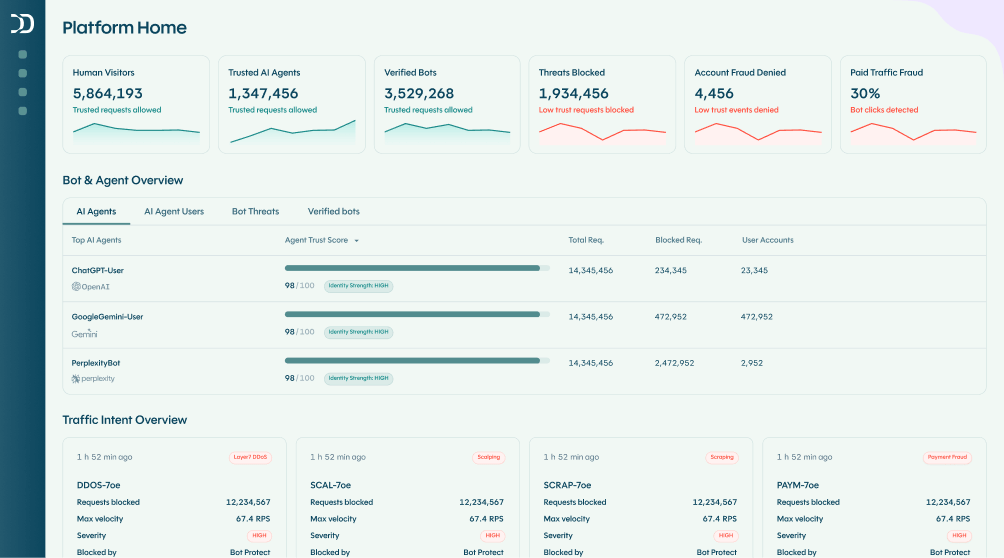1004x558 pixels.
Task: Click the HIGH severity badge in DDOS-7oe card
Action: coord(259,536)
